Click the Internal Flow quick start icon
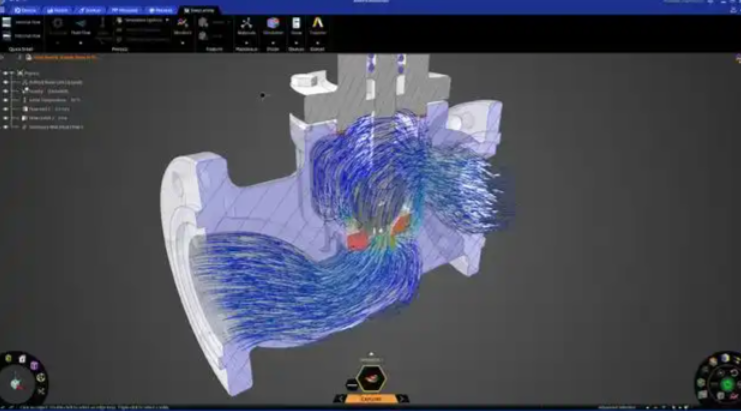This screenshot has width=741, height=411. coord(8,22)
